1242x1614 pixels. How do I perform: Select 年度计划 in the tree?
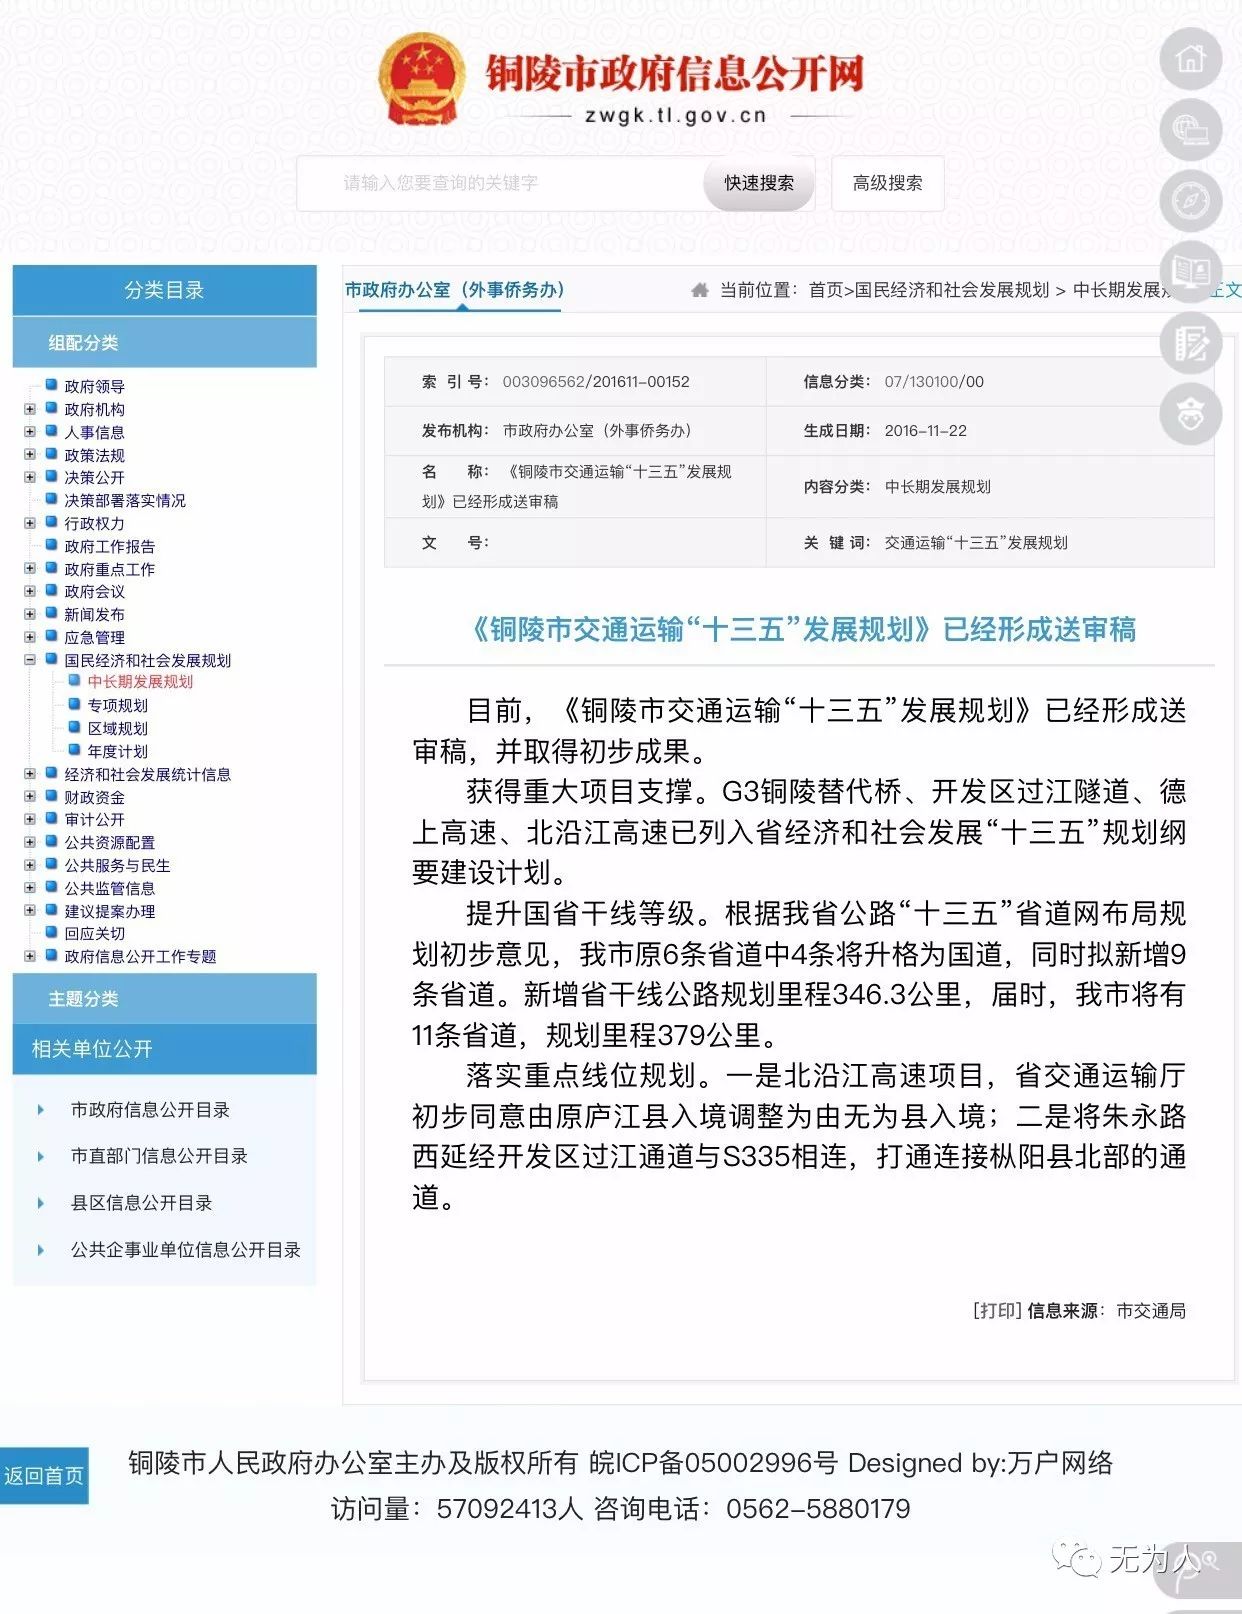coord(117,752)
